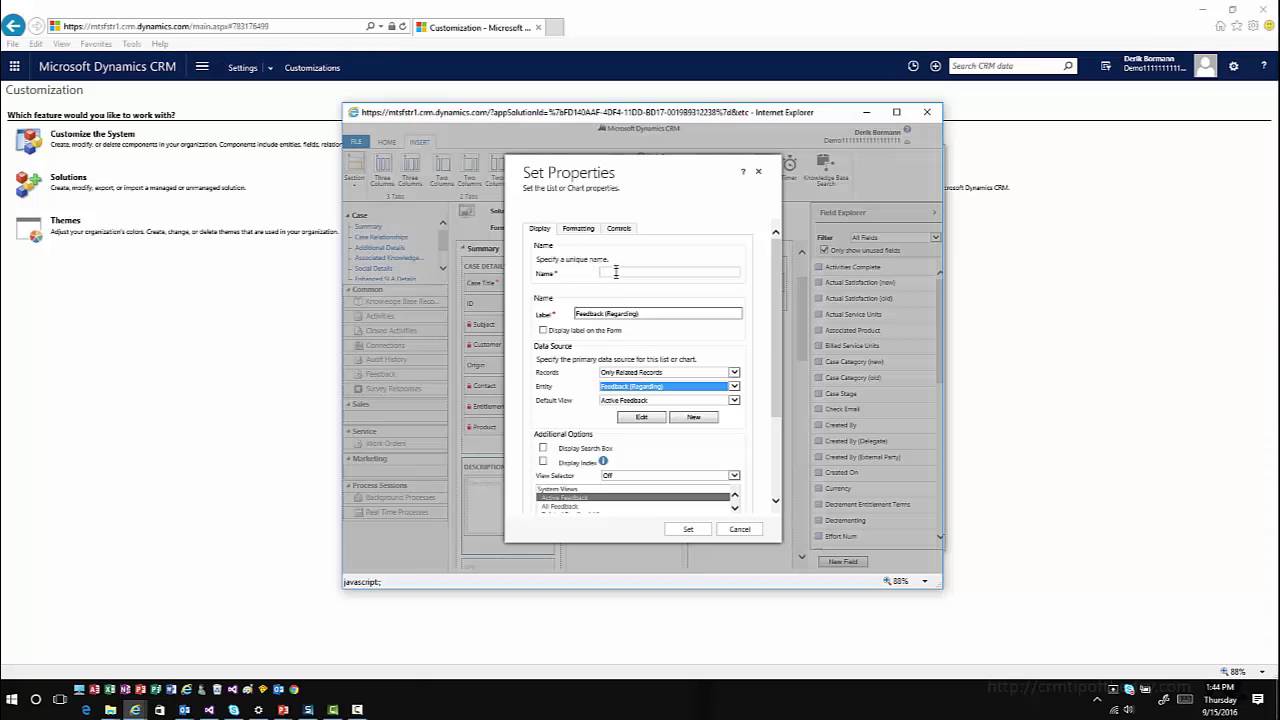Open the HOME ribbon tab

tap(387, 142)
